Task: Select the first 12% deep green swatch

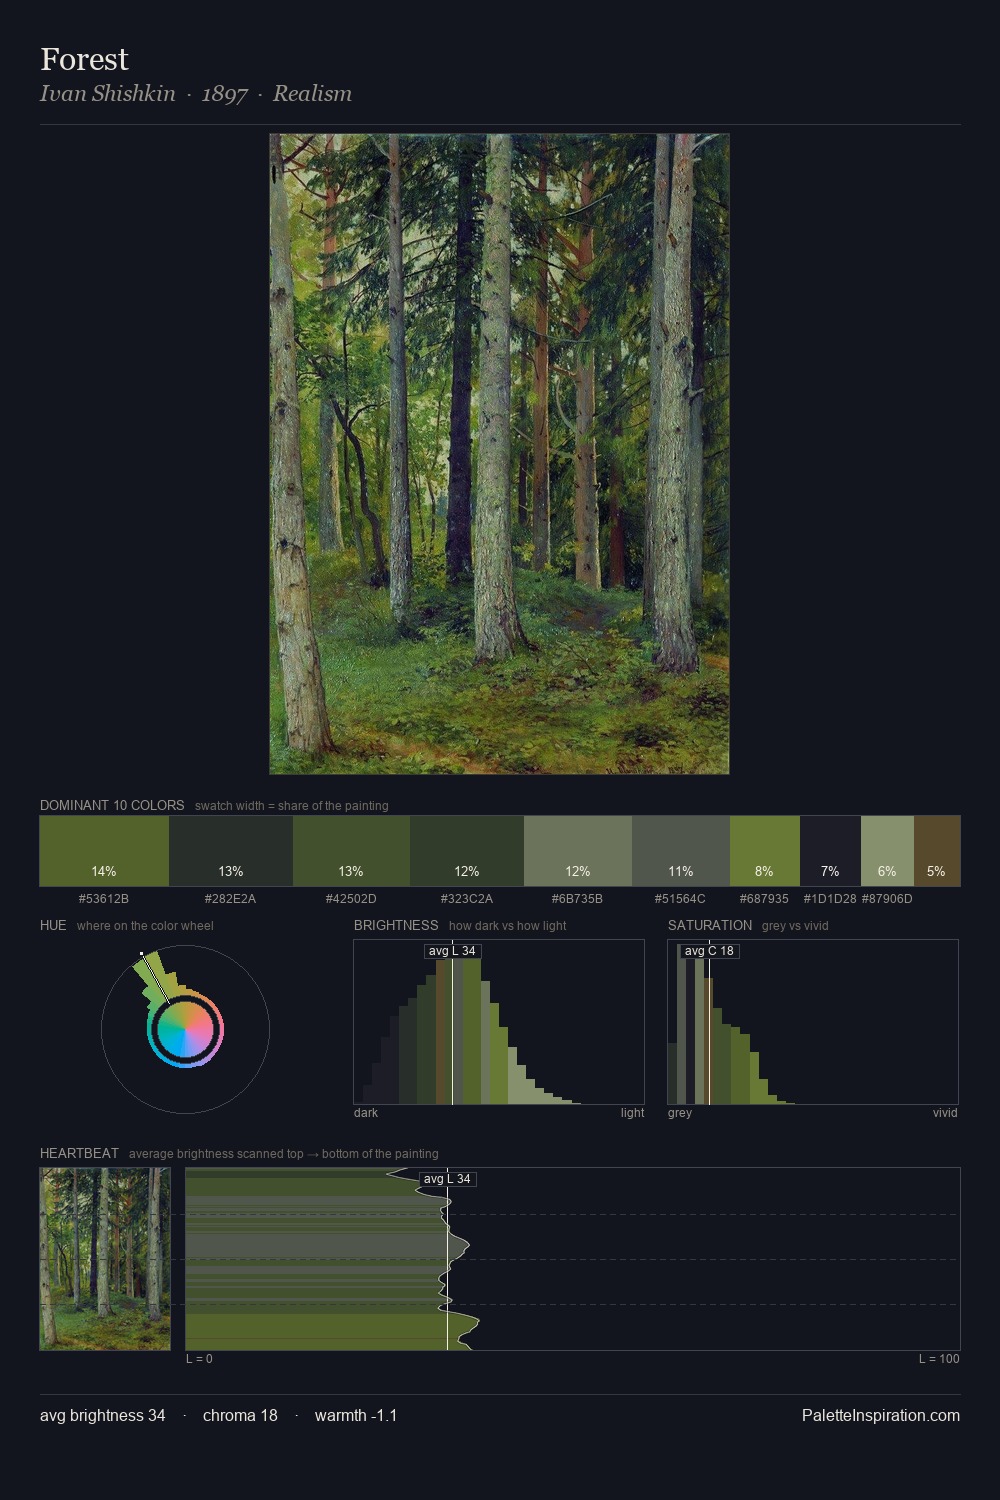Action: coord(467,851)
